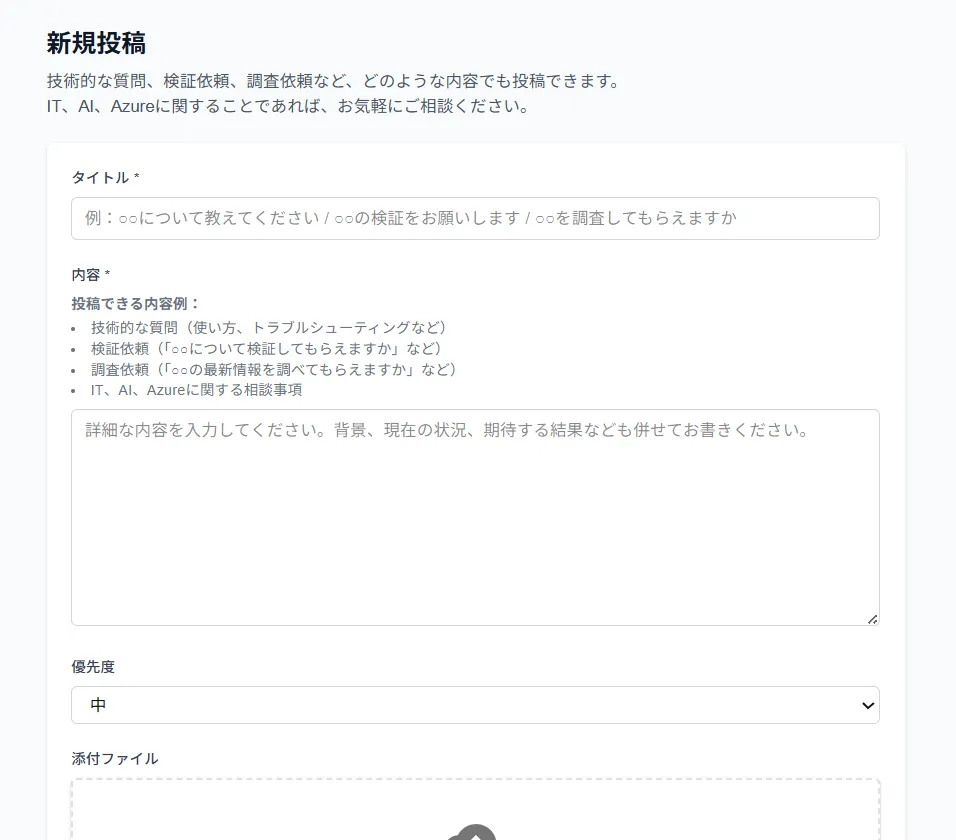The height and width of the screenshot is (840, 956).
Task: Click the タイトル * field label
Action: (105, 177)
